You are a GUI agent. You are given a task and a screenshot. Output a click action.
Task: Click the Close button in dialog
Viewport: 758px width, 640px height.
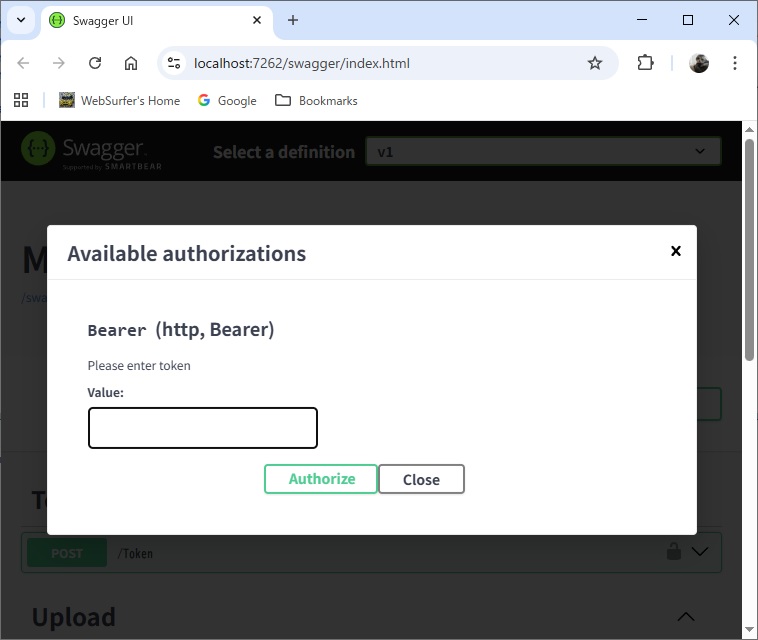[422, 479]
